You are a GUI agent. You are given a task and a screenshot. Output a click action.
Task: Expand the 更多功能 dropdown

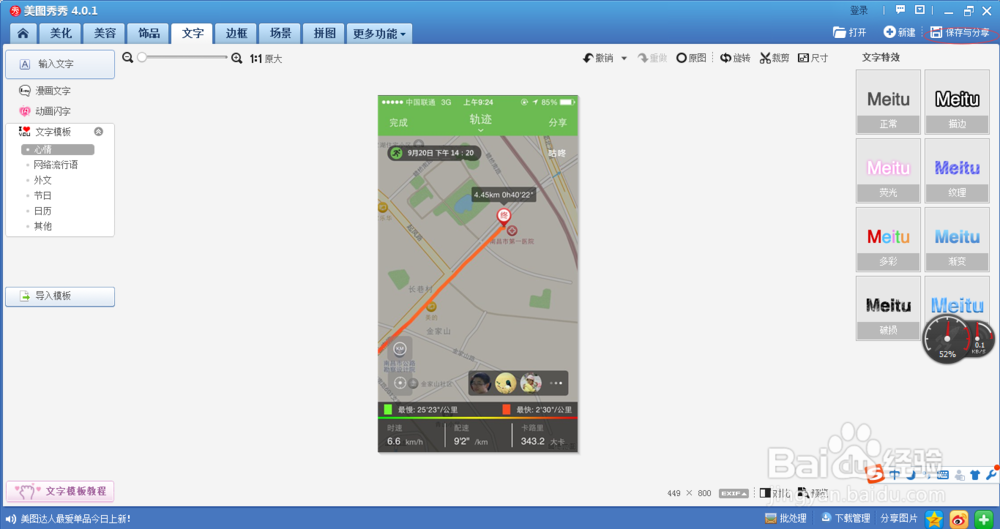click(379, 34)
